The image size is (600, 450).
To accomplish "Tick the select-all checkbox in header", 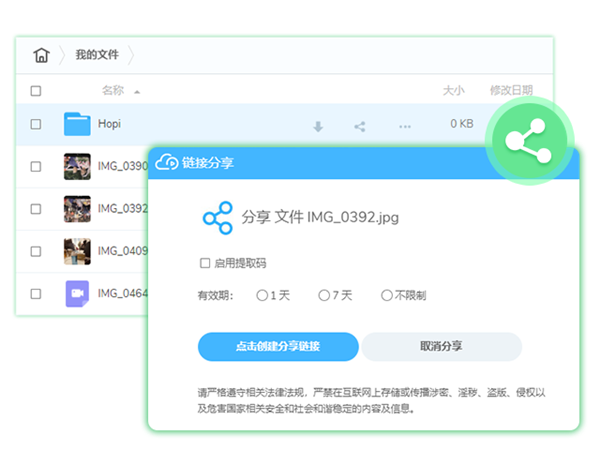I will pyautogui.click(x=36, y=91).
